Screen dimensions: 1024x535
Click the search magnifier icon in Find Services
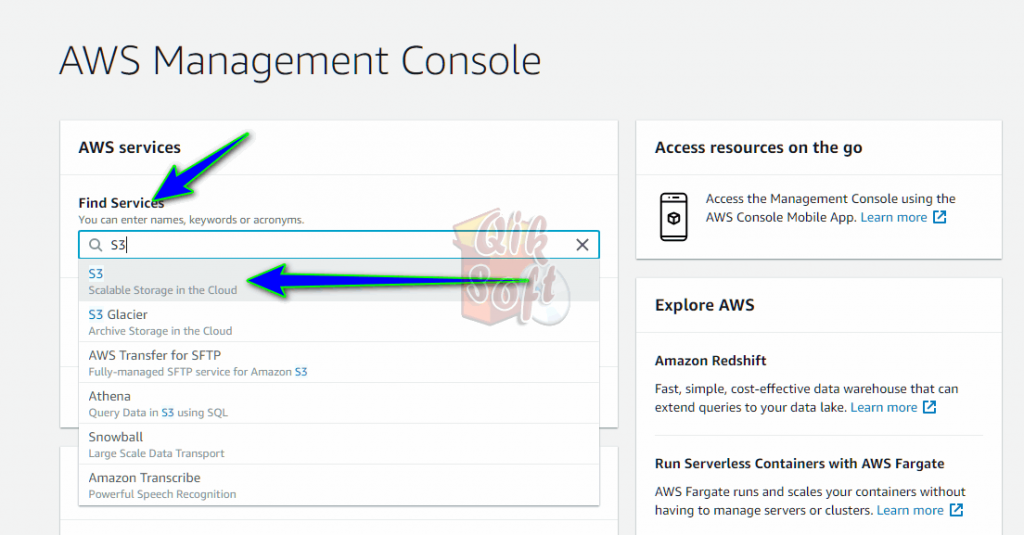(95, 245)
